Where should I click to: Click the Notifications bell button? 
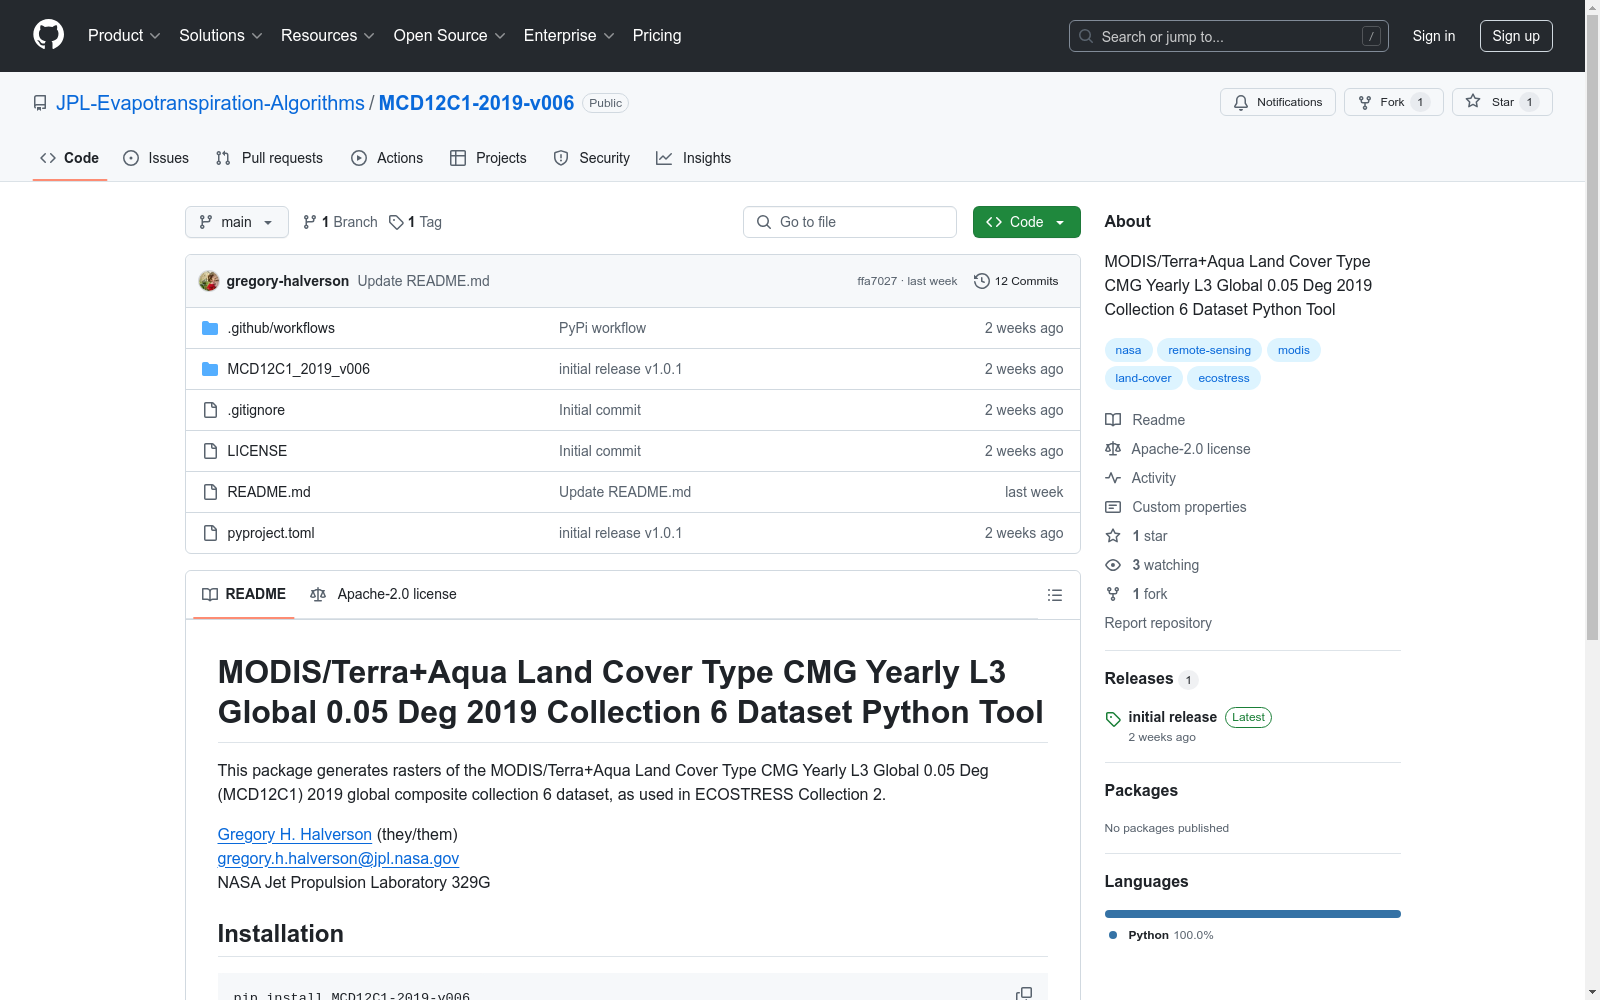point(1277,102)
